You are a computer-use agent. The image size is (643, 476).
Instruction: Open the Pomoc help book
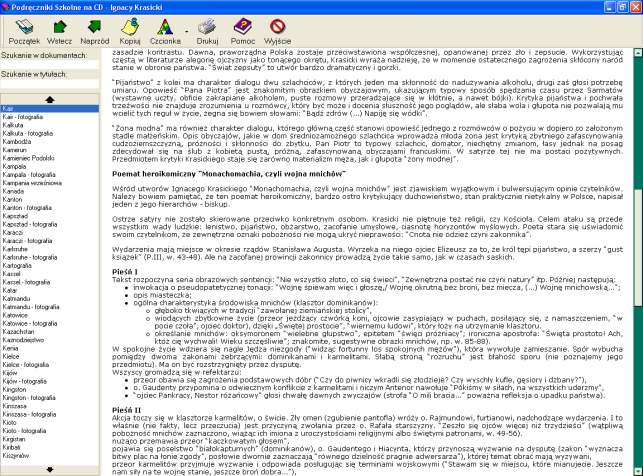click(x=243, y=31)
